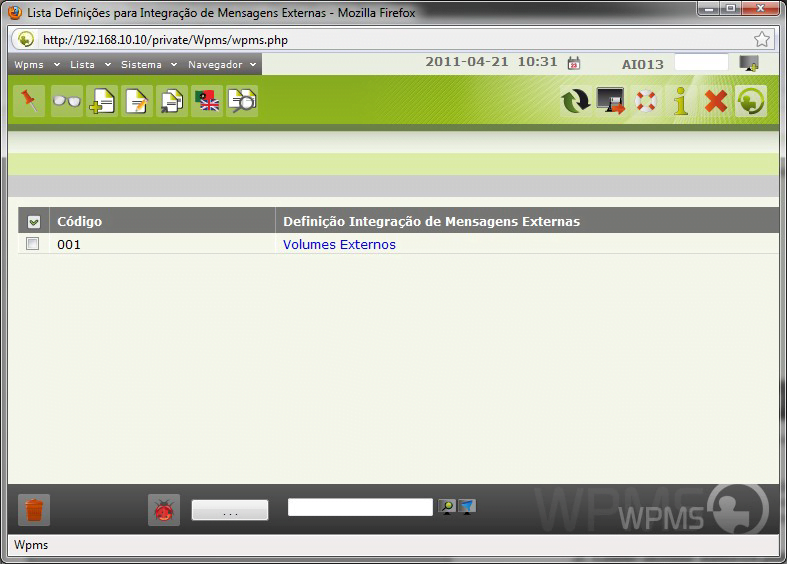Click the '. . .' button in footer
The height and width of the screenshot is (564, 787).
pyautogui.click(x=230, y=510)
